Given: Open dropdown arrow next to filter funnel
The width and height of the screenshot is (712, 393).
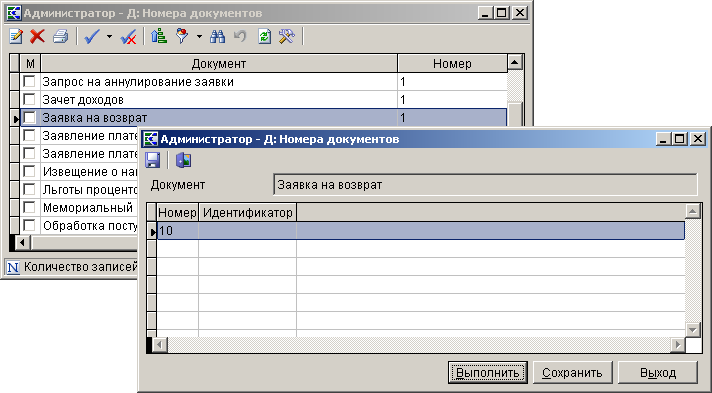Looking at the screenshot, I should tap(199, 36).
